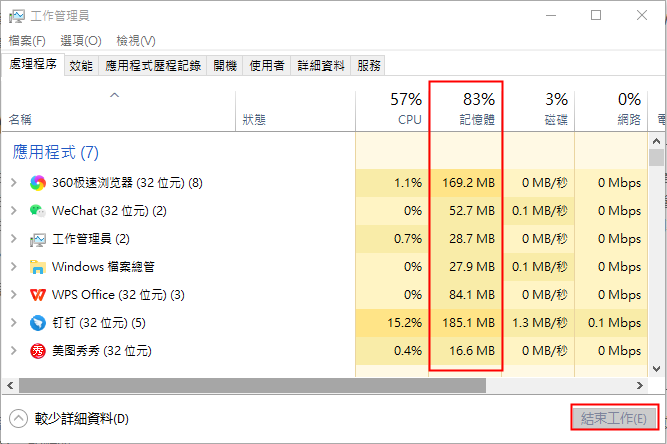
Task: Select the 钉钉 (32 位元) (5) row
Action: pos(325,323)
